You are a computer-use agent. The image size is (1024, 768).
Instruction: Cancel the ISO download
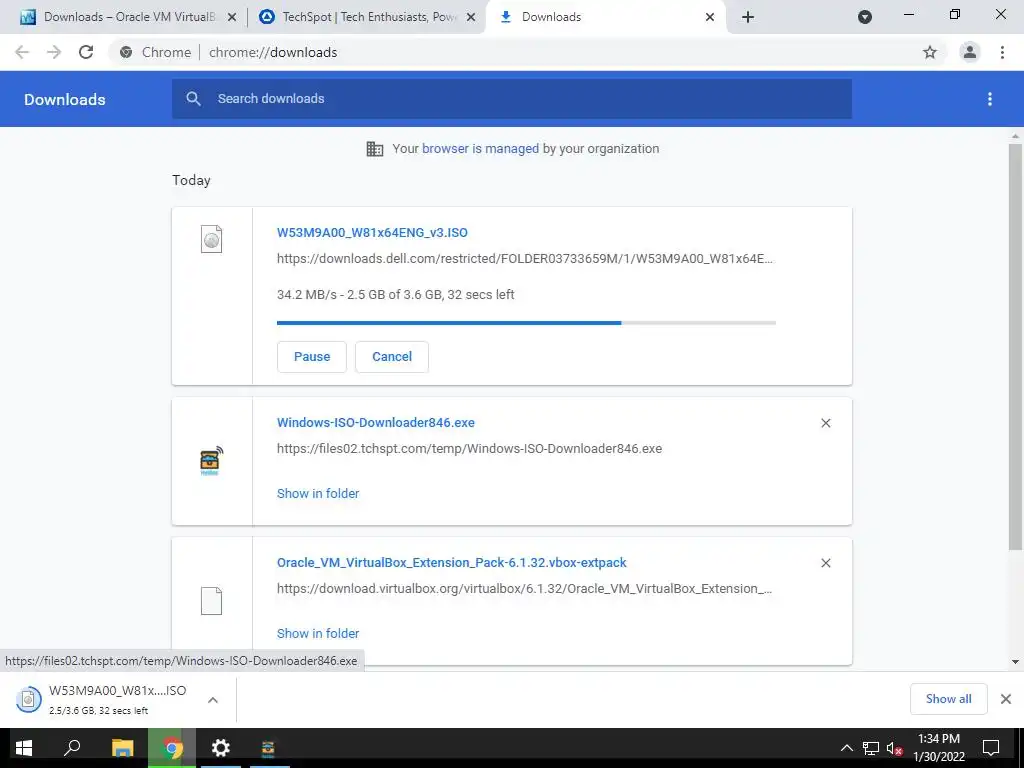pyautogui.click(x=392, y=357)
